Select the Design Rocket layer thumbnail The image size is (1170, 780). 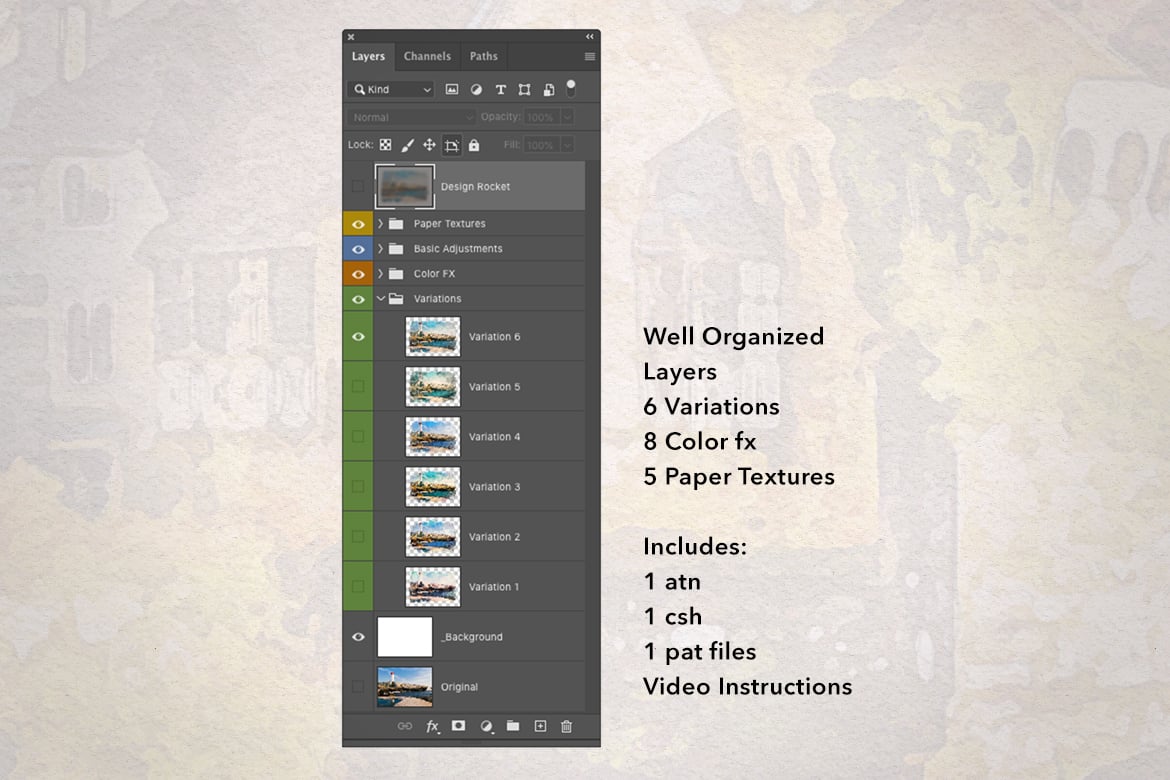point(404,187)
